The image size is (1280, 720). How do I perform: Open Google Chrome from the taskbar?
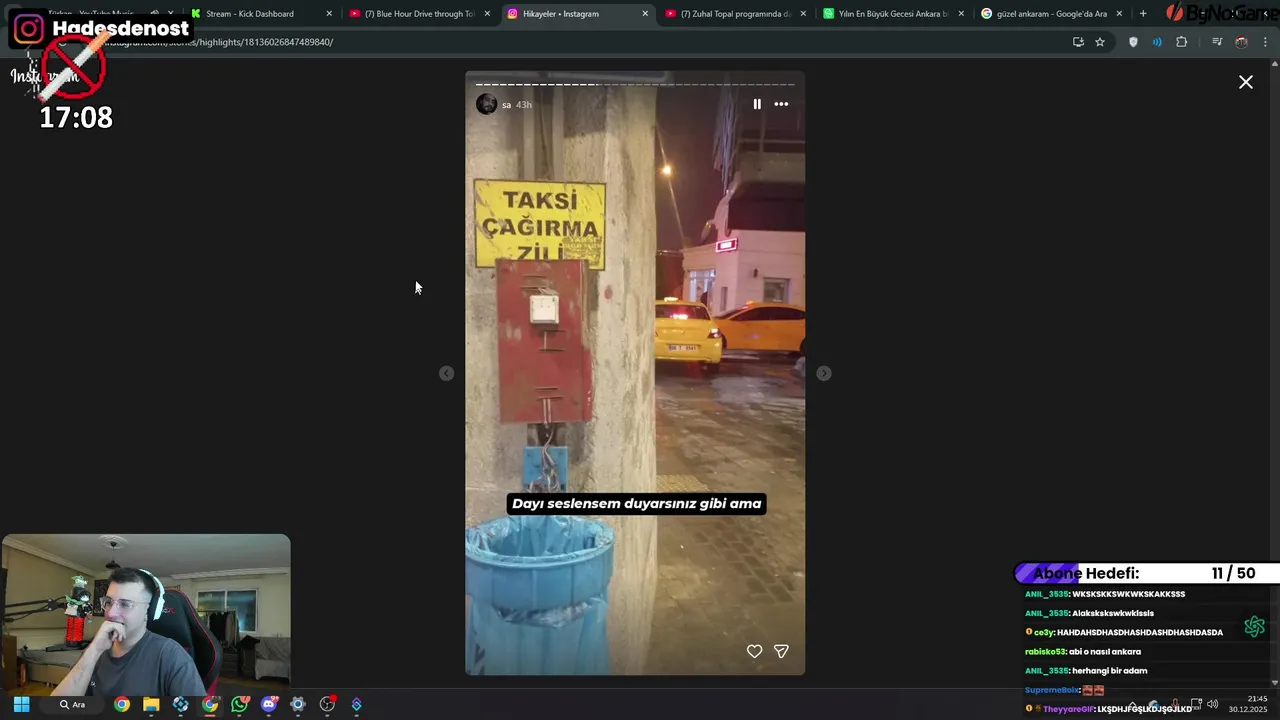click(x=121, y=704)
